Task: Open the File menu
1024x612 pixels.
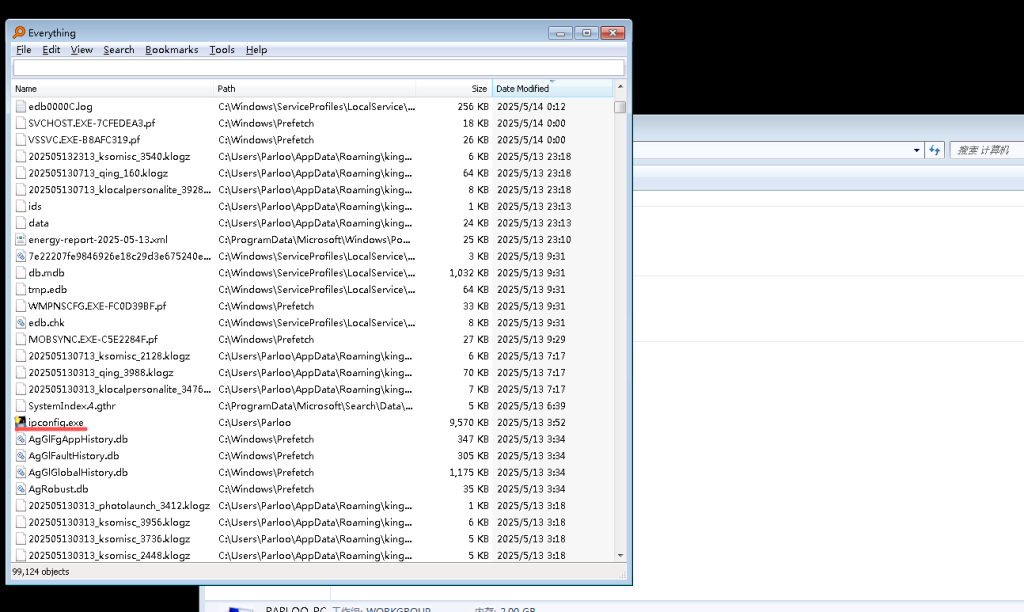Action: click(x=23, y=50)
